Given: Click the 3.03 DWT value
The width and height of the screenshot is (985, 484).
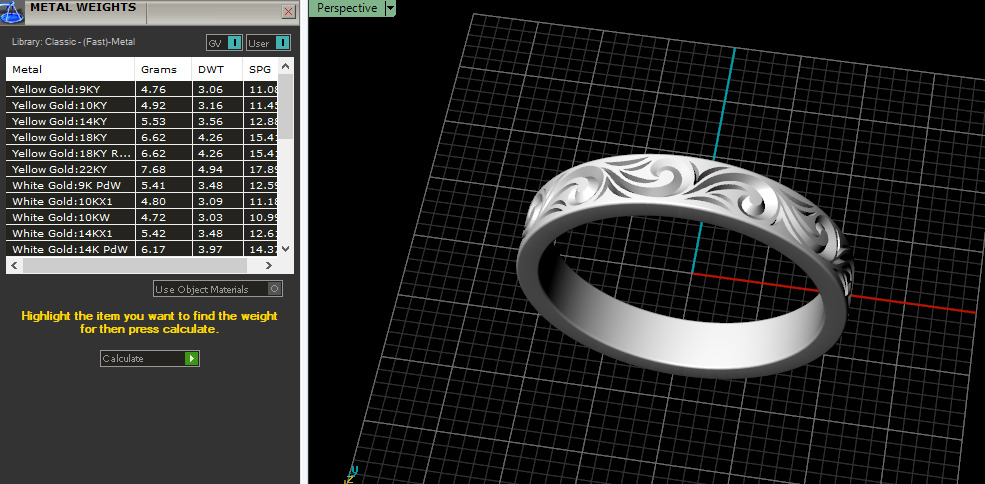Looking at the screenshot, I should coord(210,217).
